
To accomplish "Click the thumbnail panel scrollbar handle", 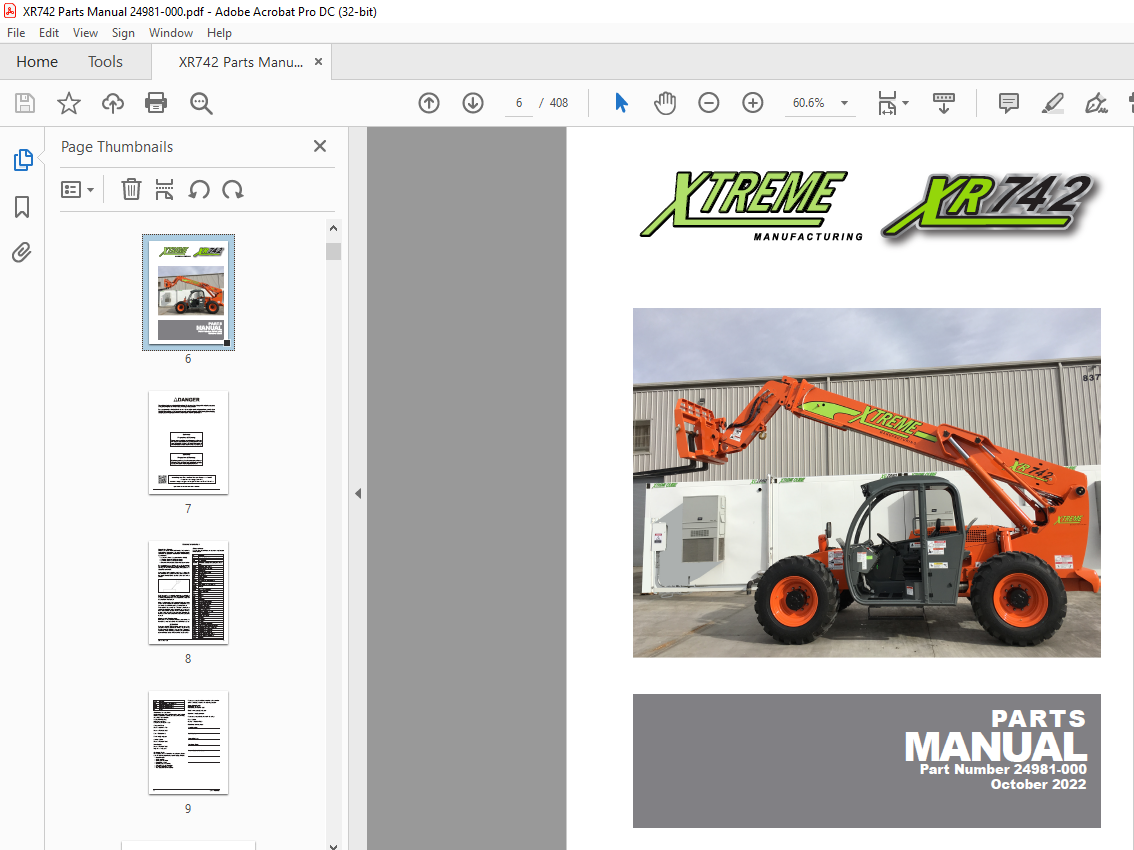I will [x=333, y=252].
